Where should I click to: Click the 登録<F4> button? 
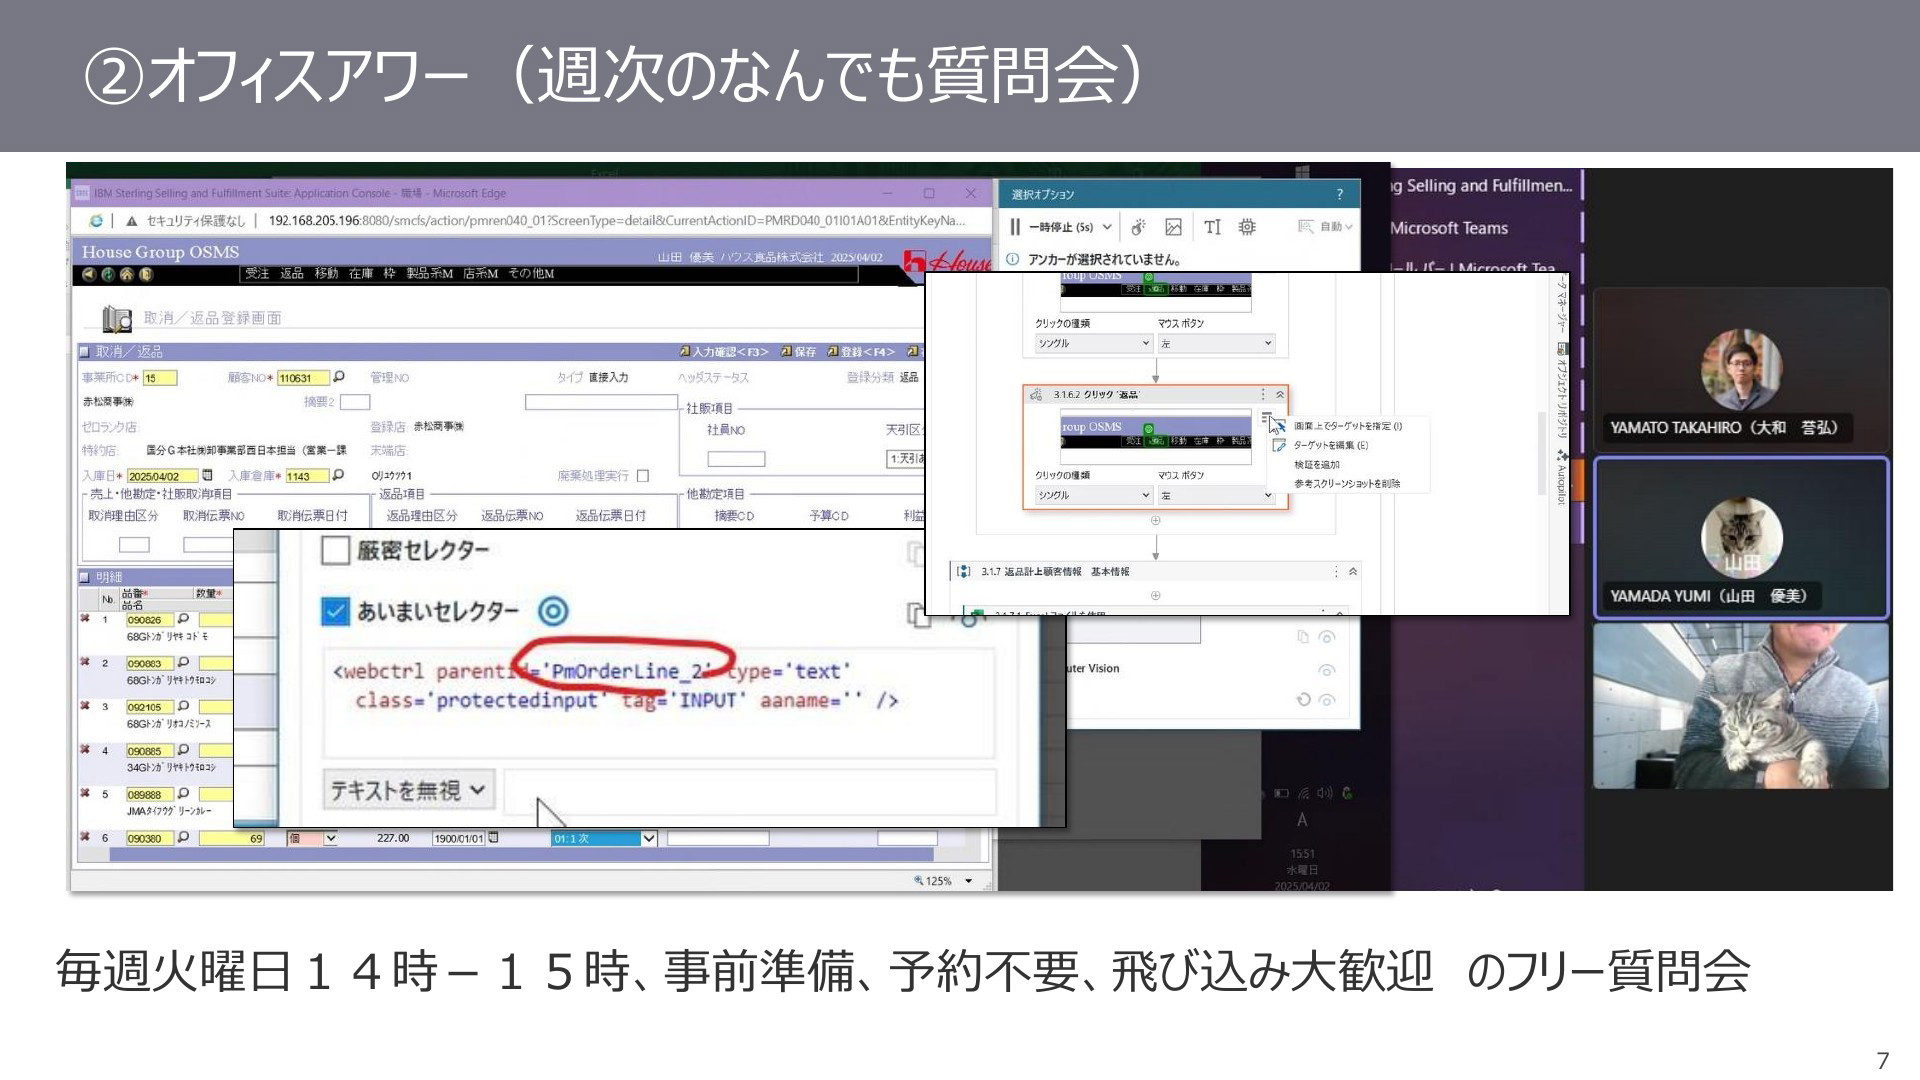click(861, 352)
